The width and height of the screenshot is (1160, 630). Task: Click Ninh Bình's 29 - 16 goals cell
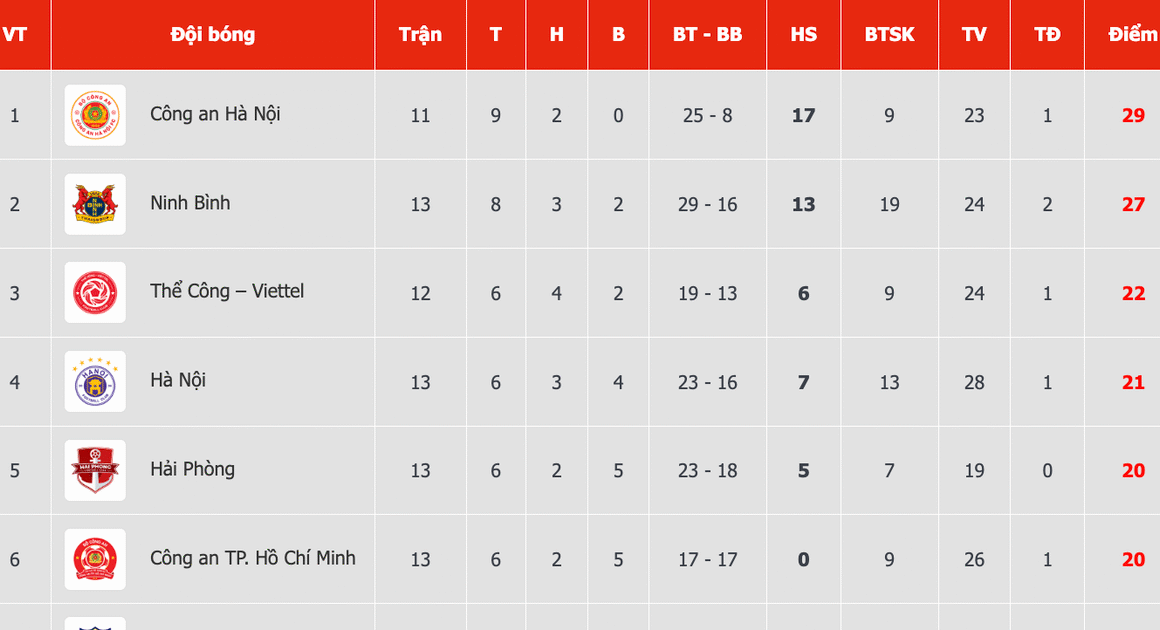(708, 204)
